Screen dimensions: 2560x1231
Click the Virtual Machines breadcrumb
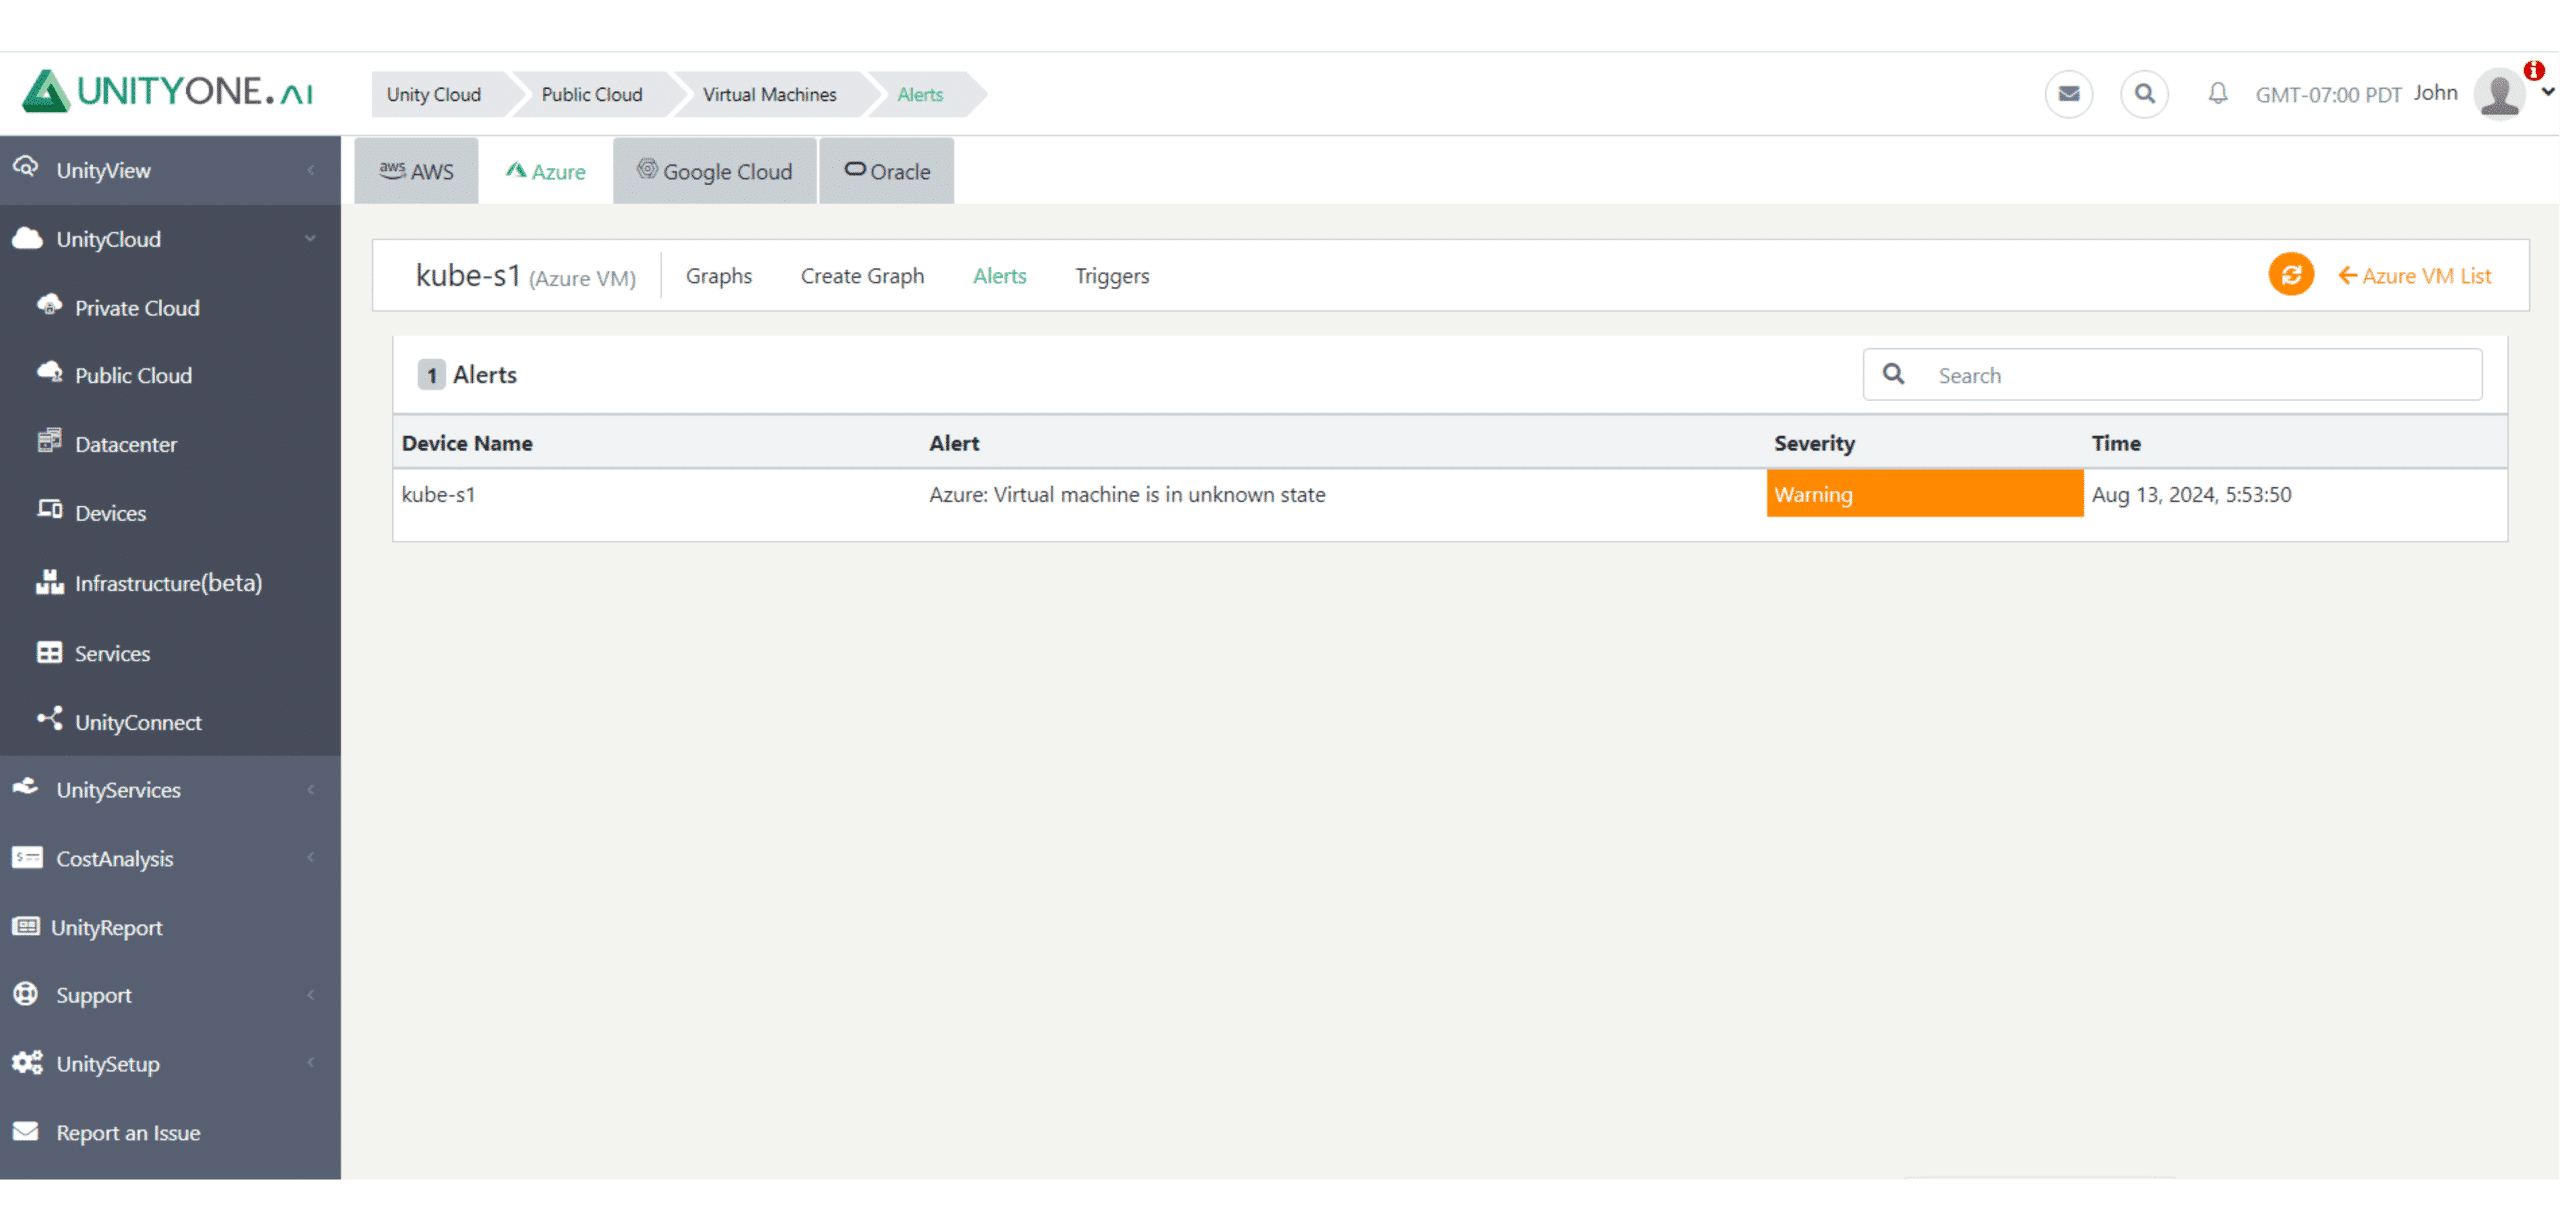pyautogui.click(x=770, y=94)
